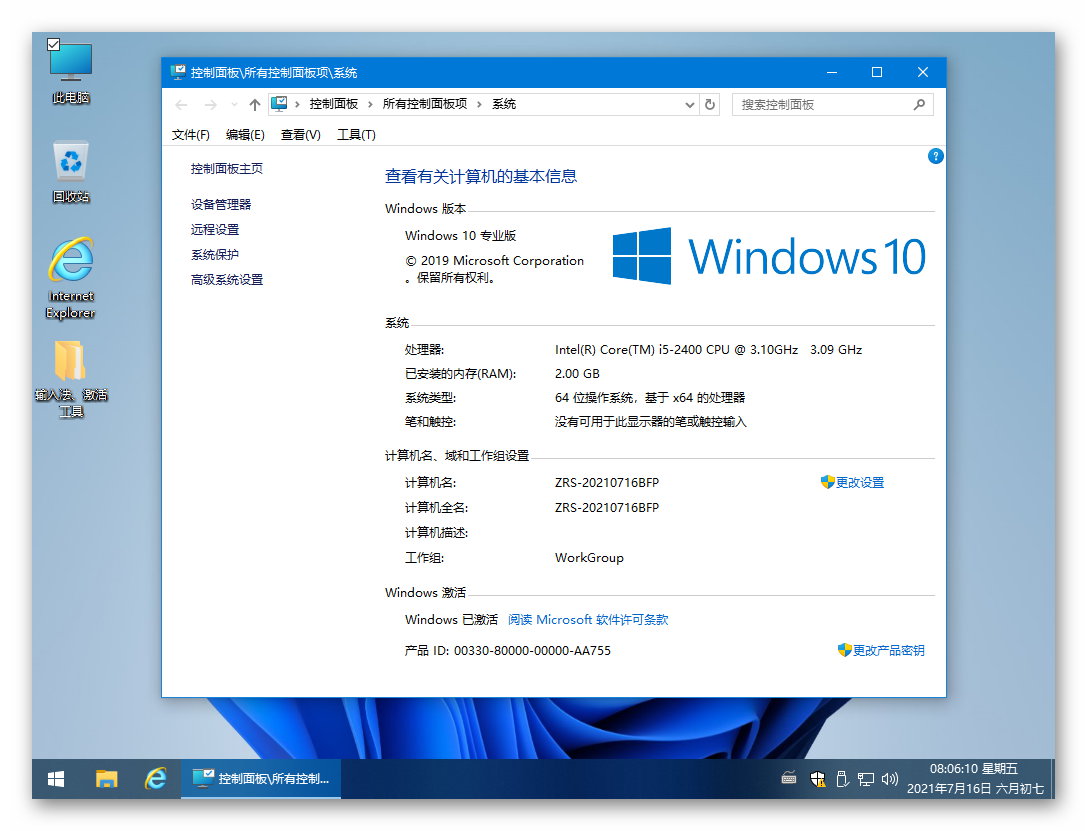Select the 系统类型 value 64 位操作系统
Viewport: 1087px width, 831px height.
click(x=650, y=398)
